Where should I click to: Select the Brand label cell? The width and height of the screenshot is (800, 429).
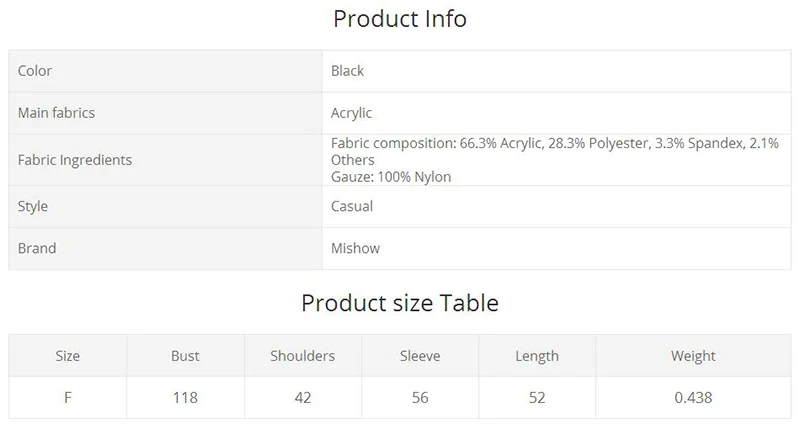165,248
